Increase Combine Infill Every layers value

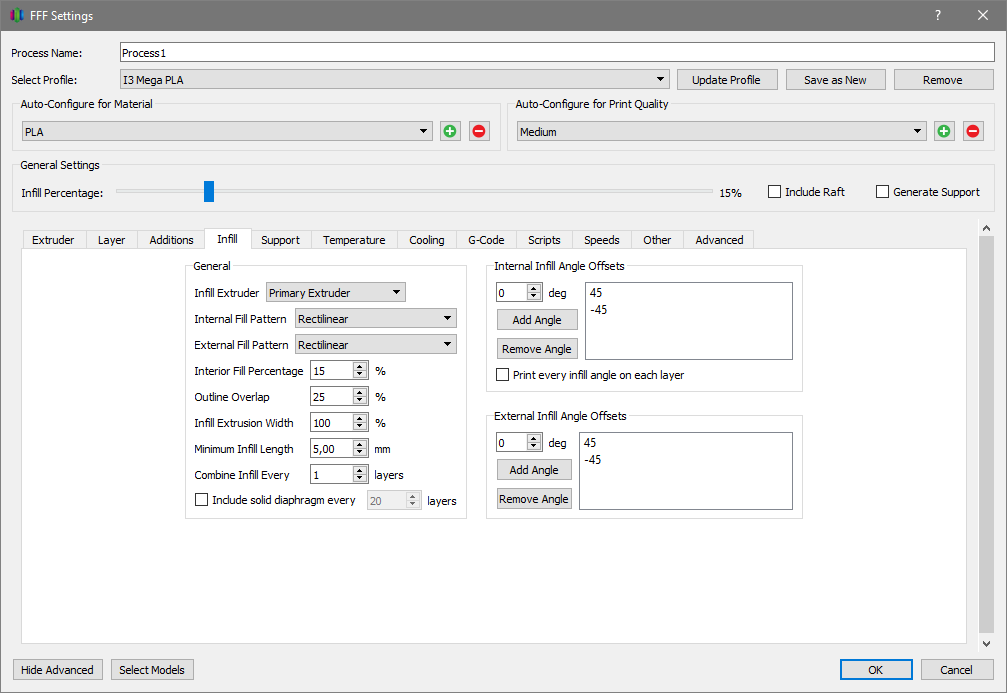click(360, 470)
